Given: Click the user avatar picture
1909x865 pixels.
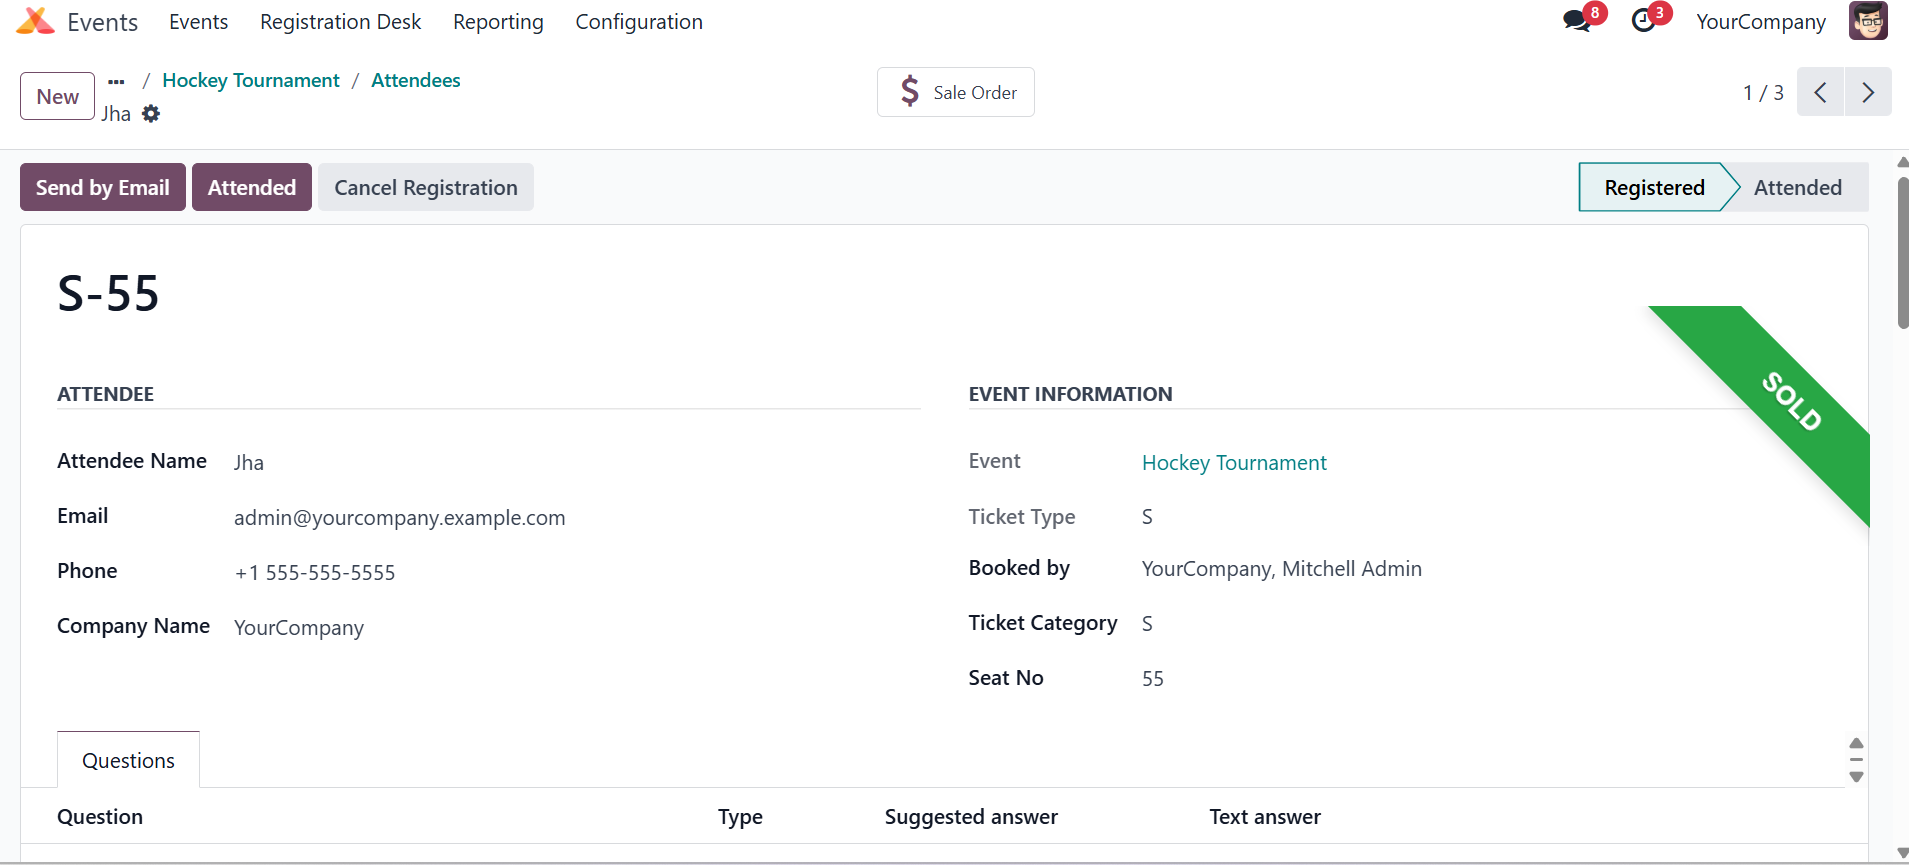Looking at the screenshot, I should coord(1867,21).
